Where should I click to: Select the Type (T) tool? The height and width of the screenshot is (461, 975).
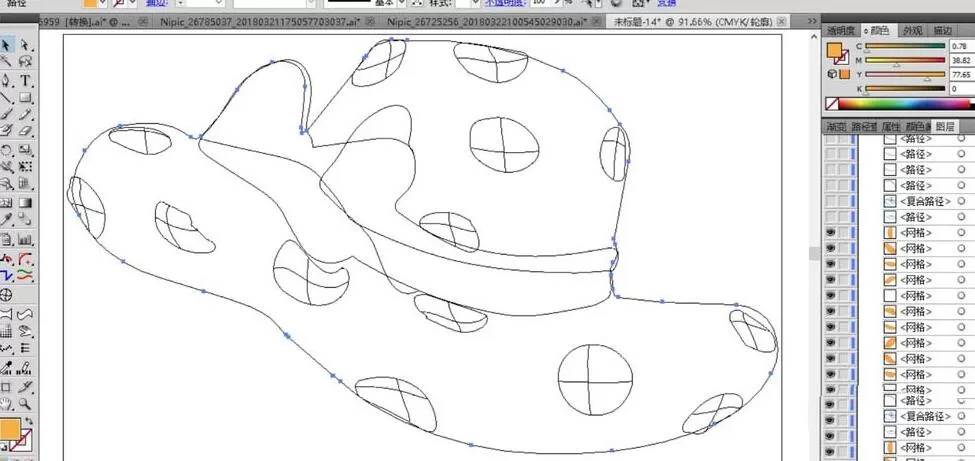tap(25, 81)
